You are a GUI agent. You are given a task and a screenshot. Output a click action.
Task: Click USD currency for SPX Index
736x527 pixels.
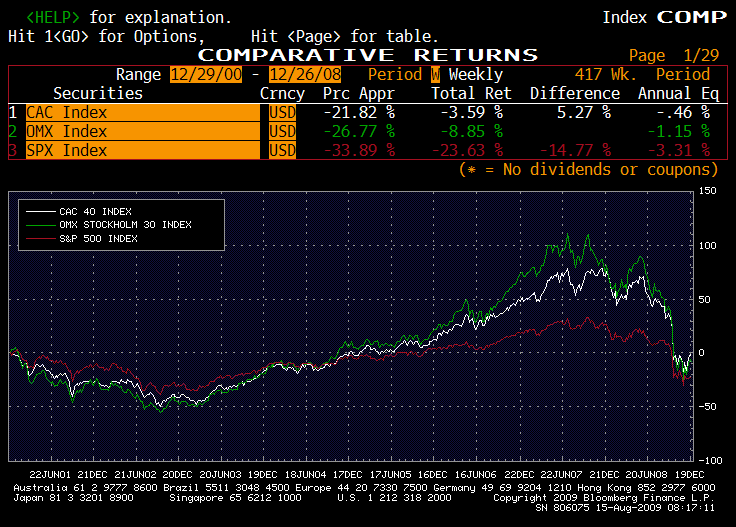pyautogui.click(x=283, y=150)
